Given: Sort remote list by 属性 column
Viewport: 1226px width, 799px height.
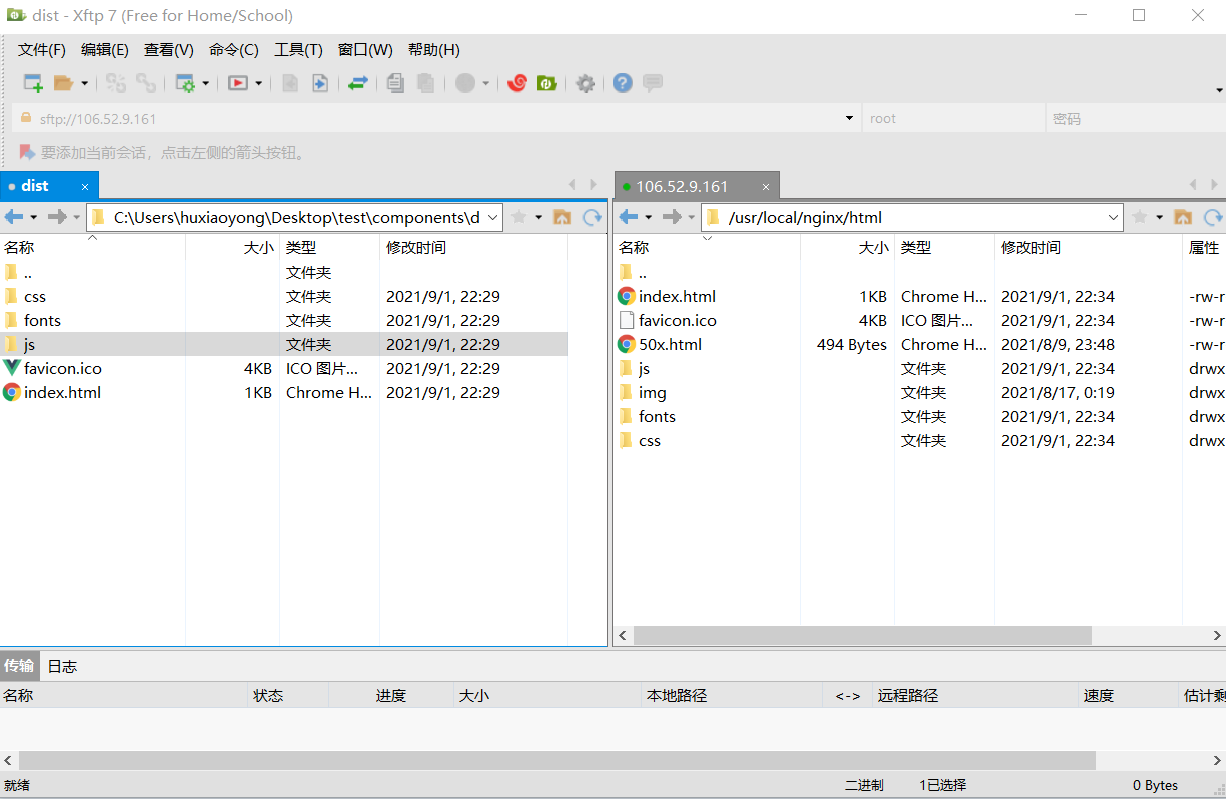Looking at the screenshot, I should pyautogui.click(x=1204, y=247).
